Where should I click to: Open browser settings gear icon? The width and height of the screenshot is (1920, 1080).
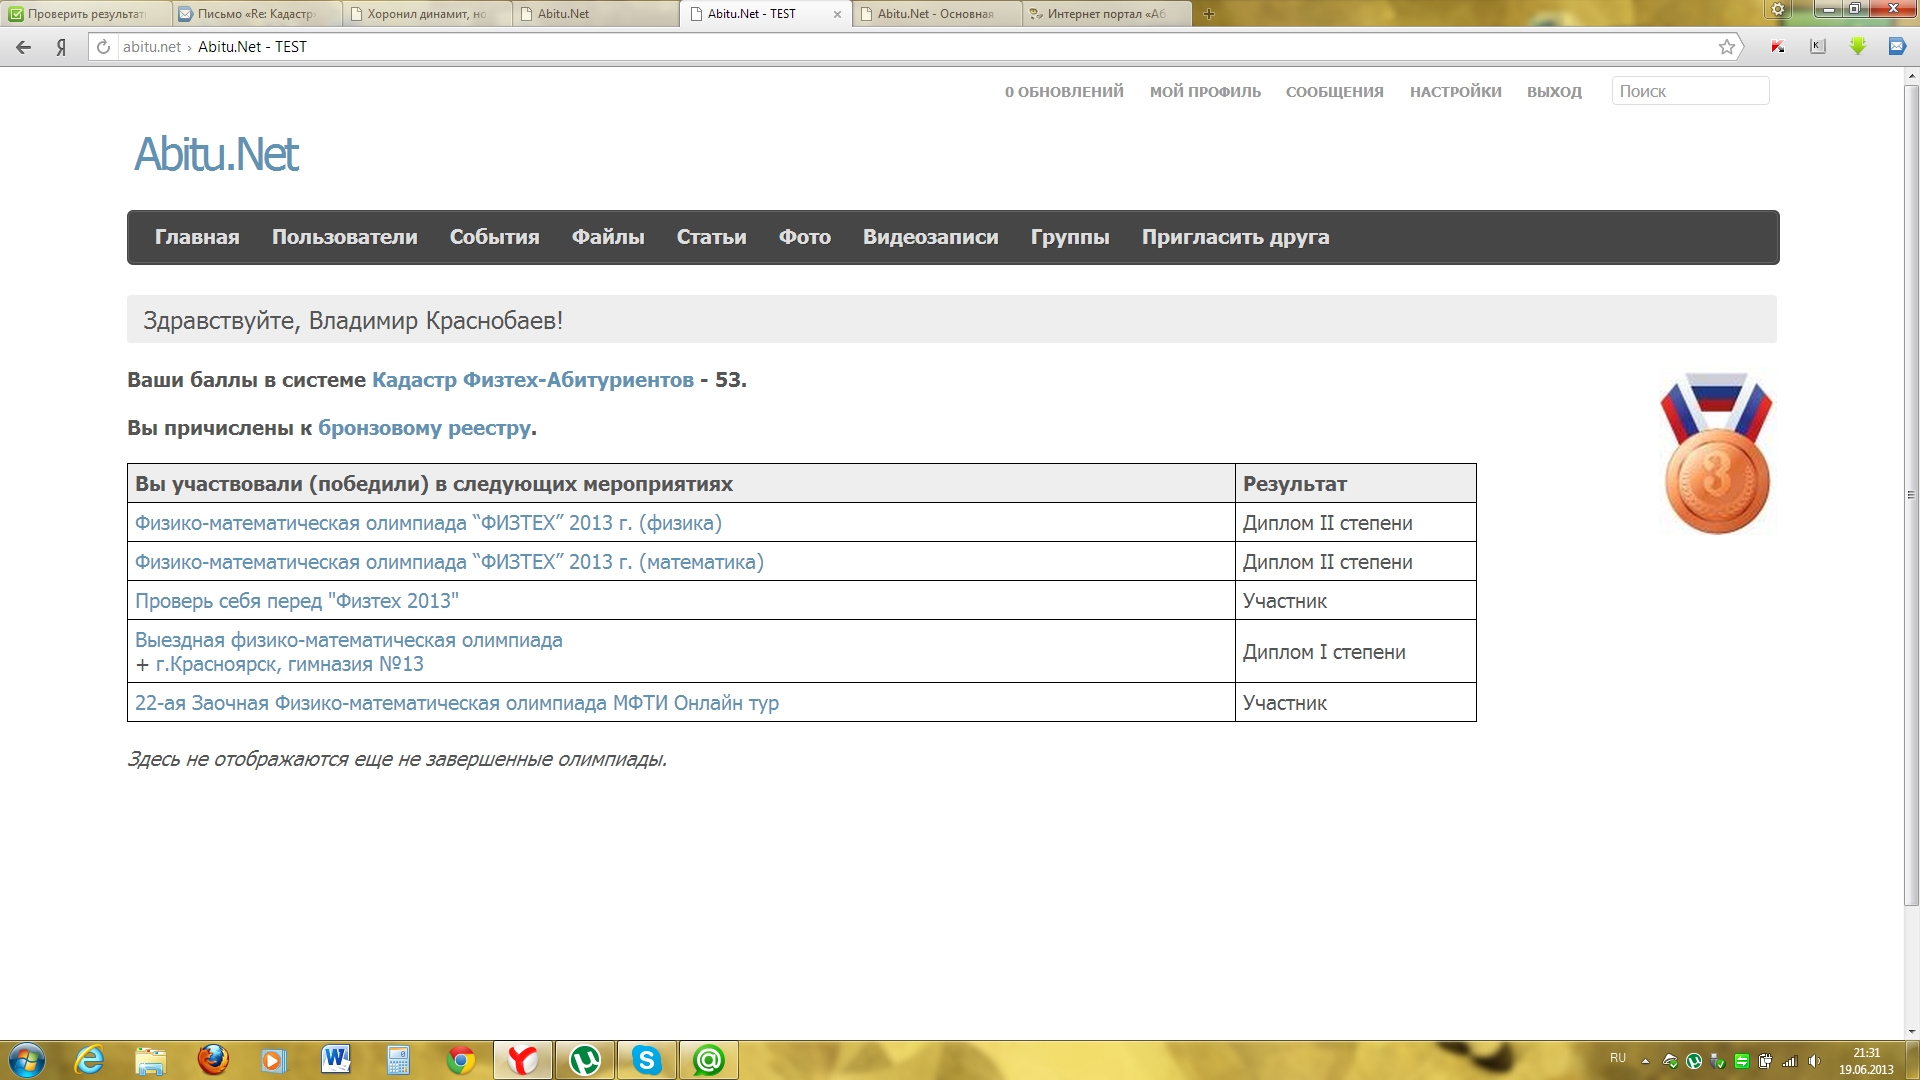pos(1778,10)
